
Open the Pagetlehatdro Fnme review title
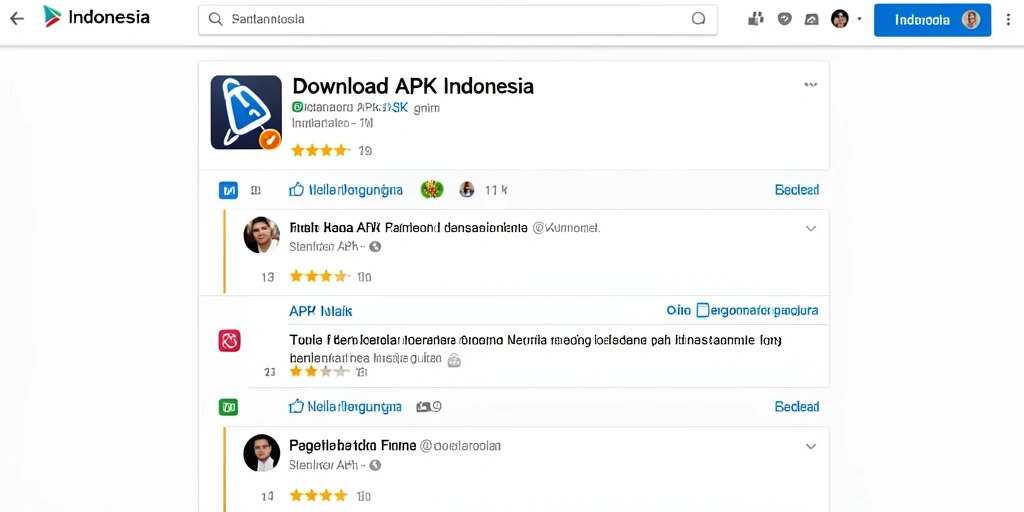coord(353,446)
